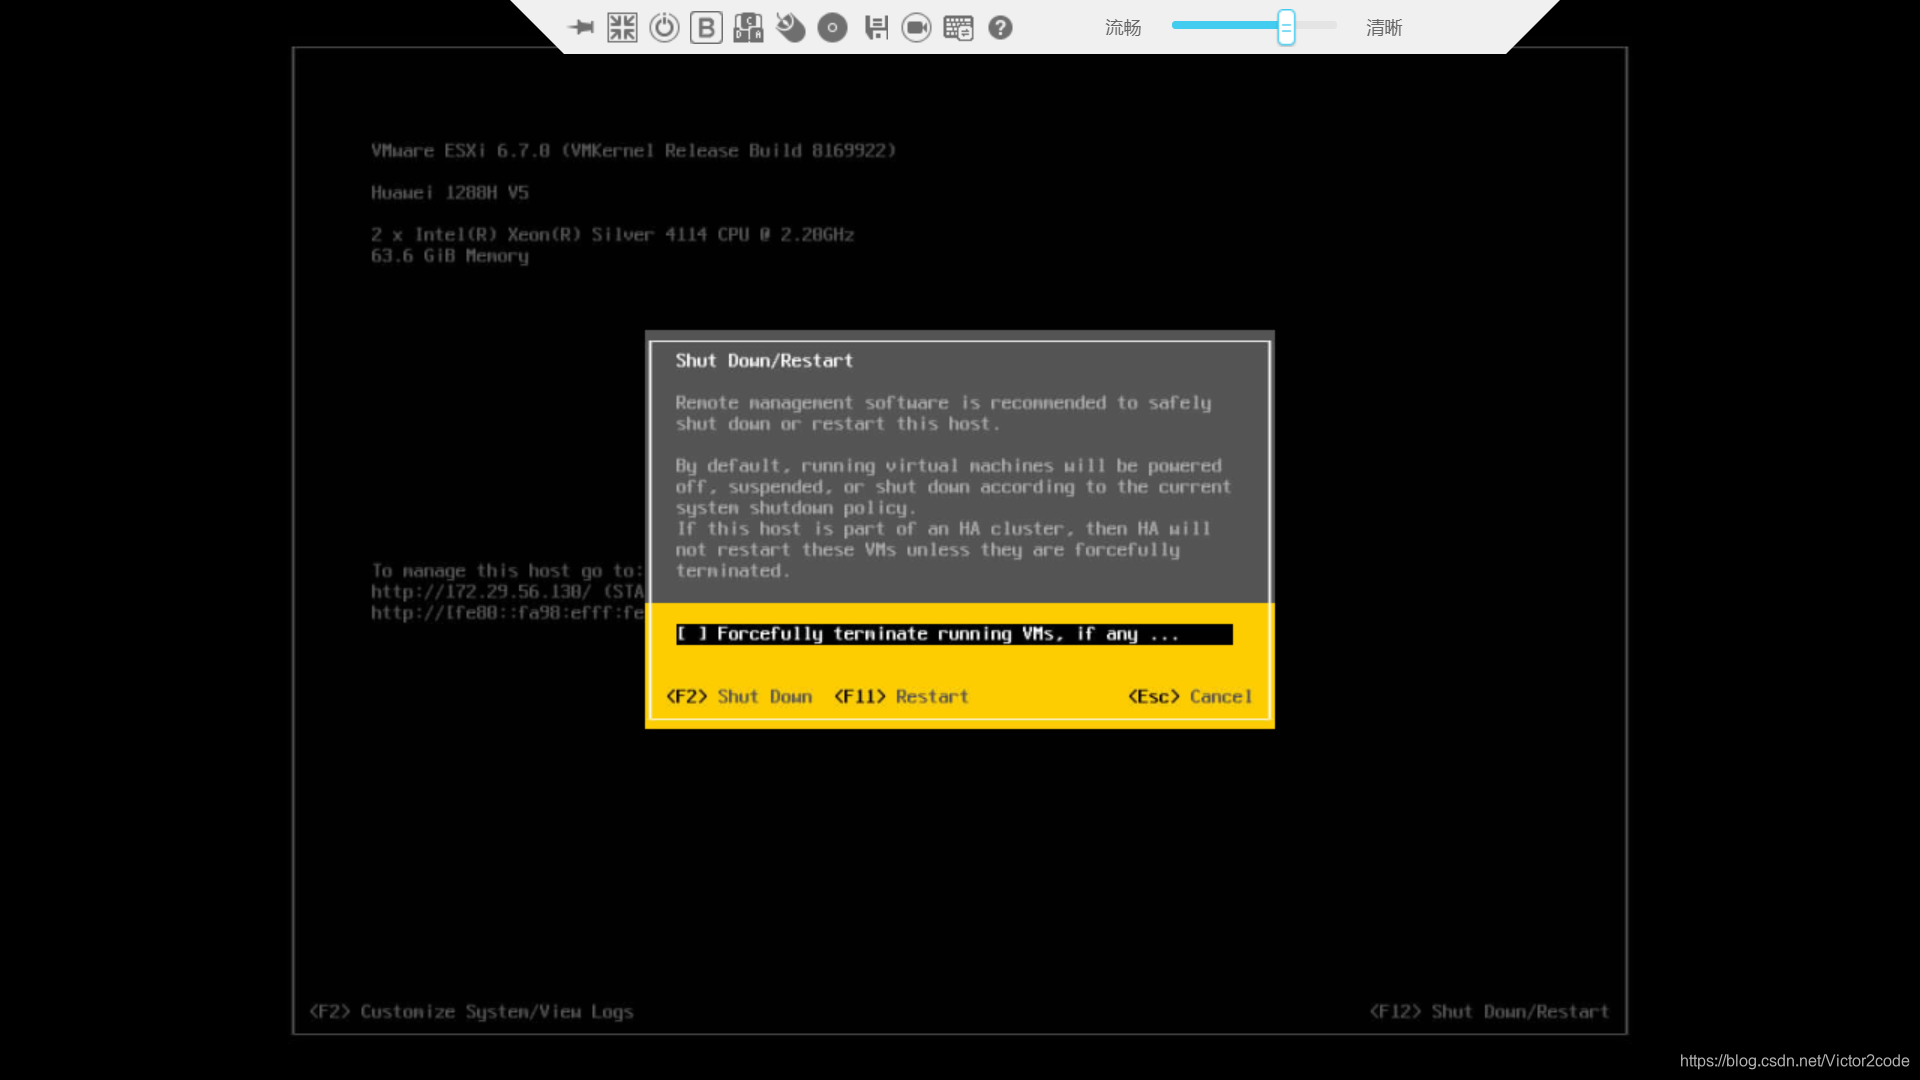The height and width of the screenshot is (1080, 1920).
Task: Click the Shut Down/Restart dialog title
Action: point(764,360)
